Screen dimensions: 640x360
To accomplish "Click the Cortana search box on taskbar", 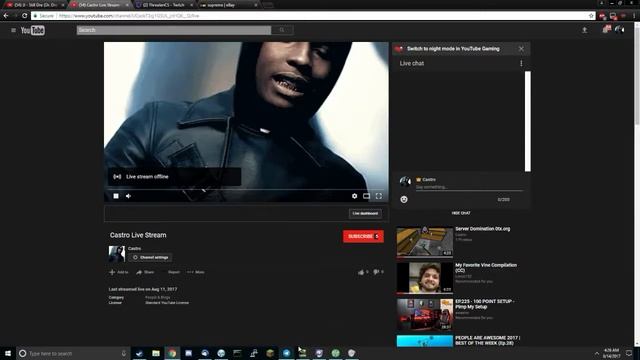I will click(73, 353).
